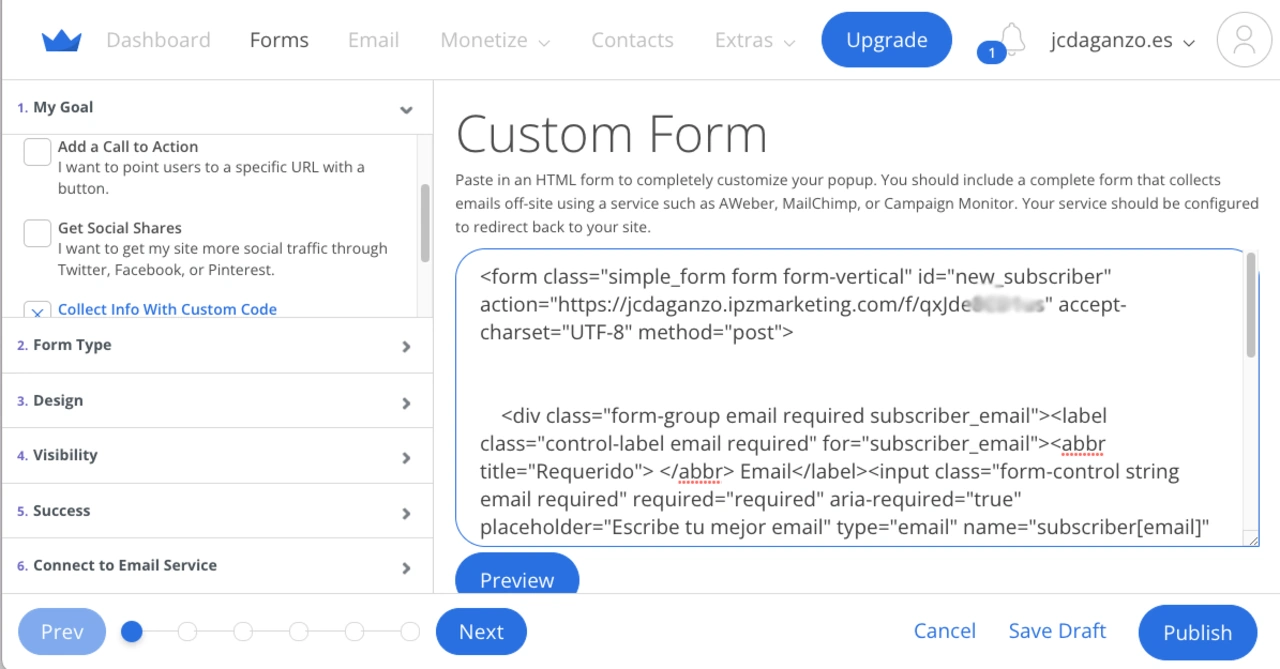Select the first step progress dot

point(131,631)
